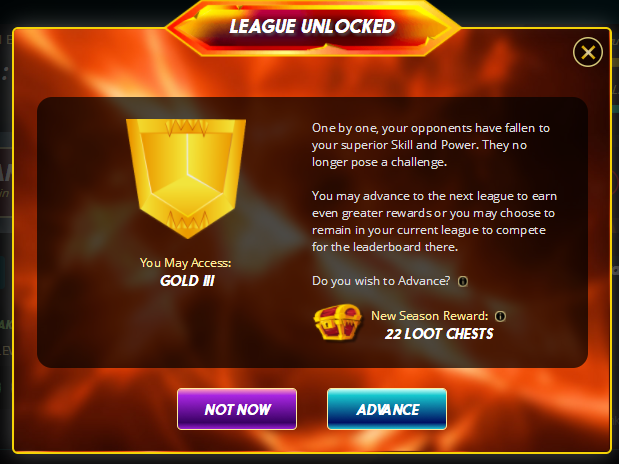Click the 'Do you wish to Advance?' question

click(x=381, y=281)
